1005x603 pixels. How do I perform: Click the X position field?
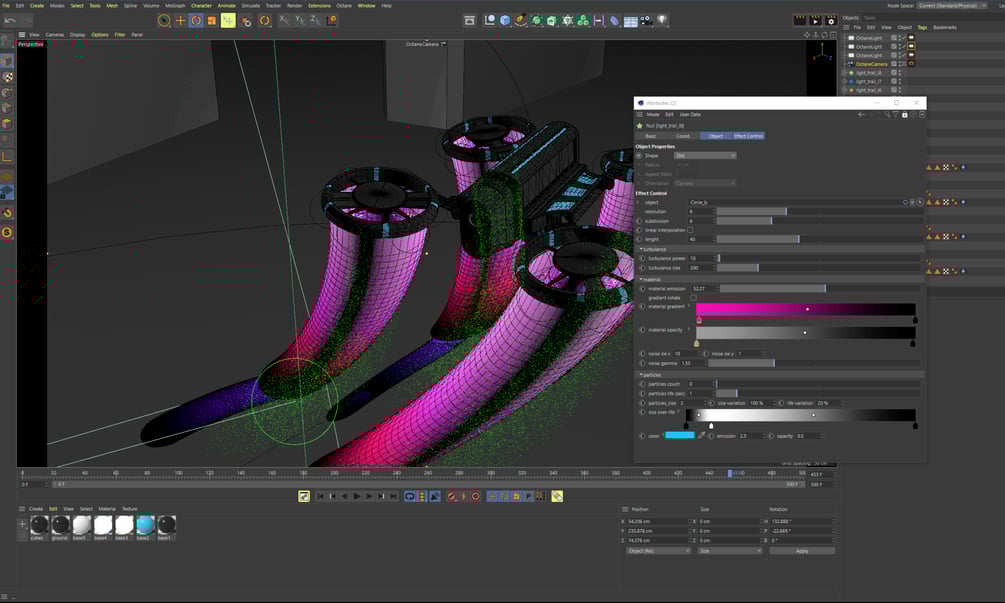(657, 522)
